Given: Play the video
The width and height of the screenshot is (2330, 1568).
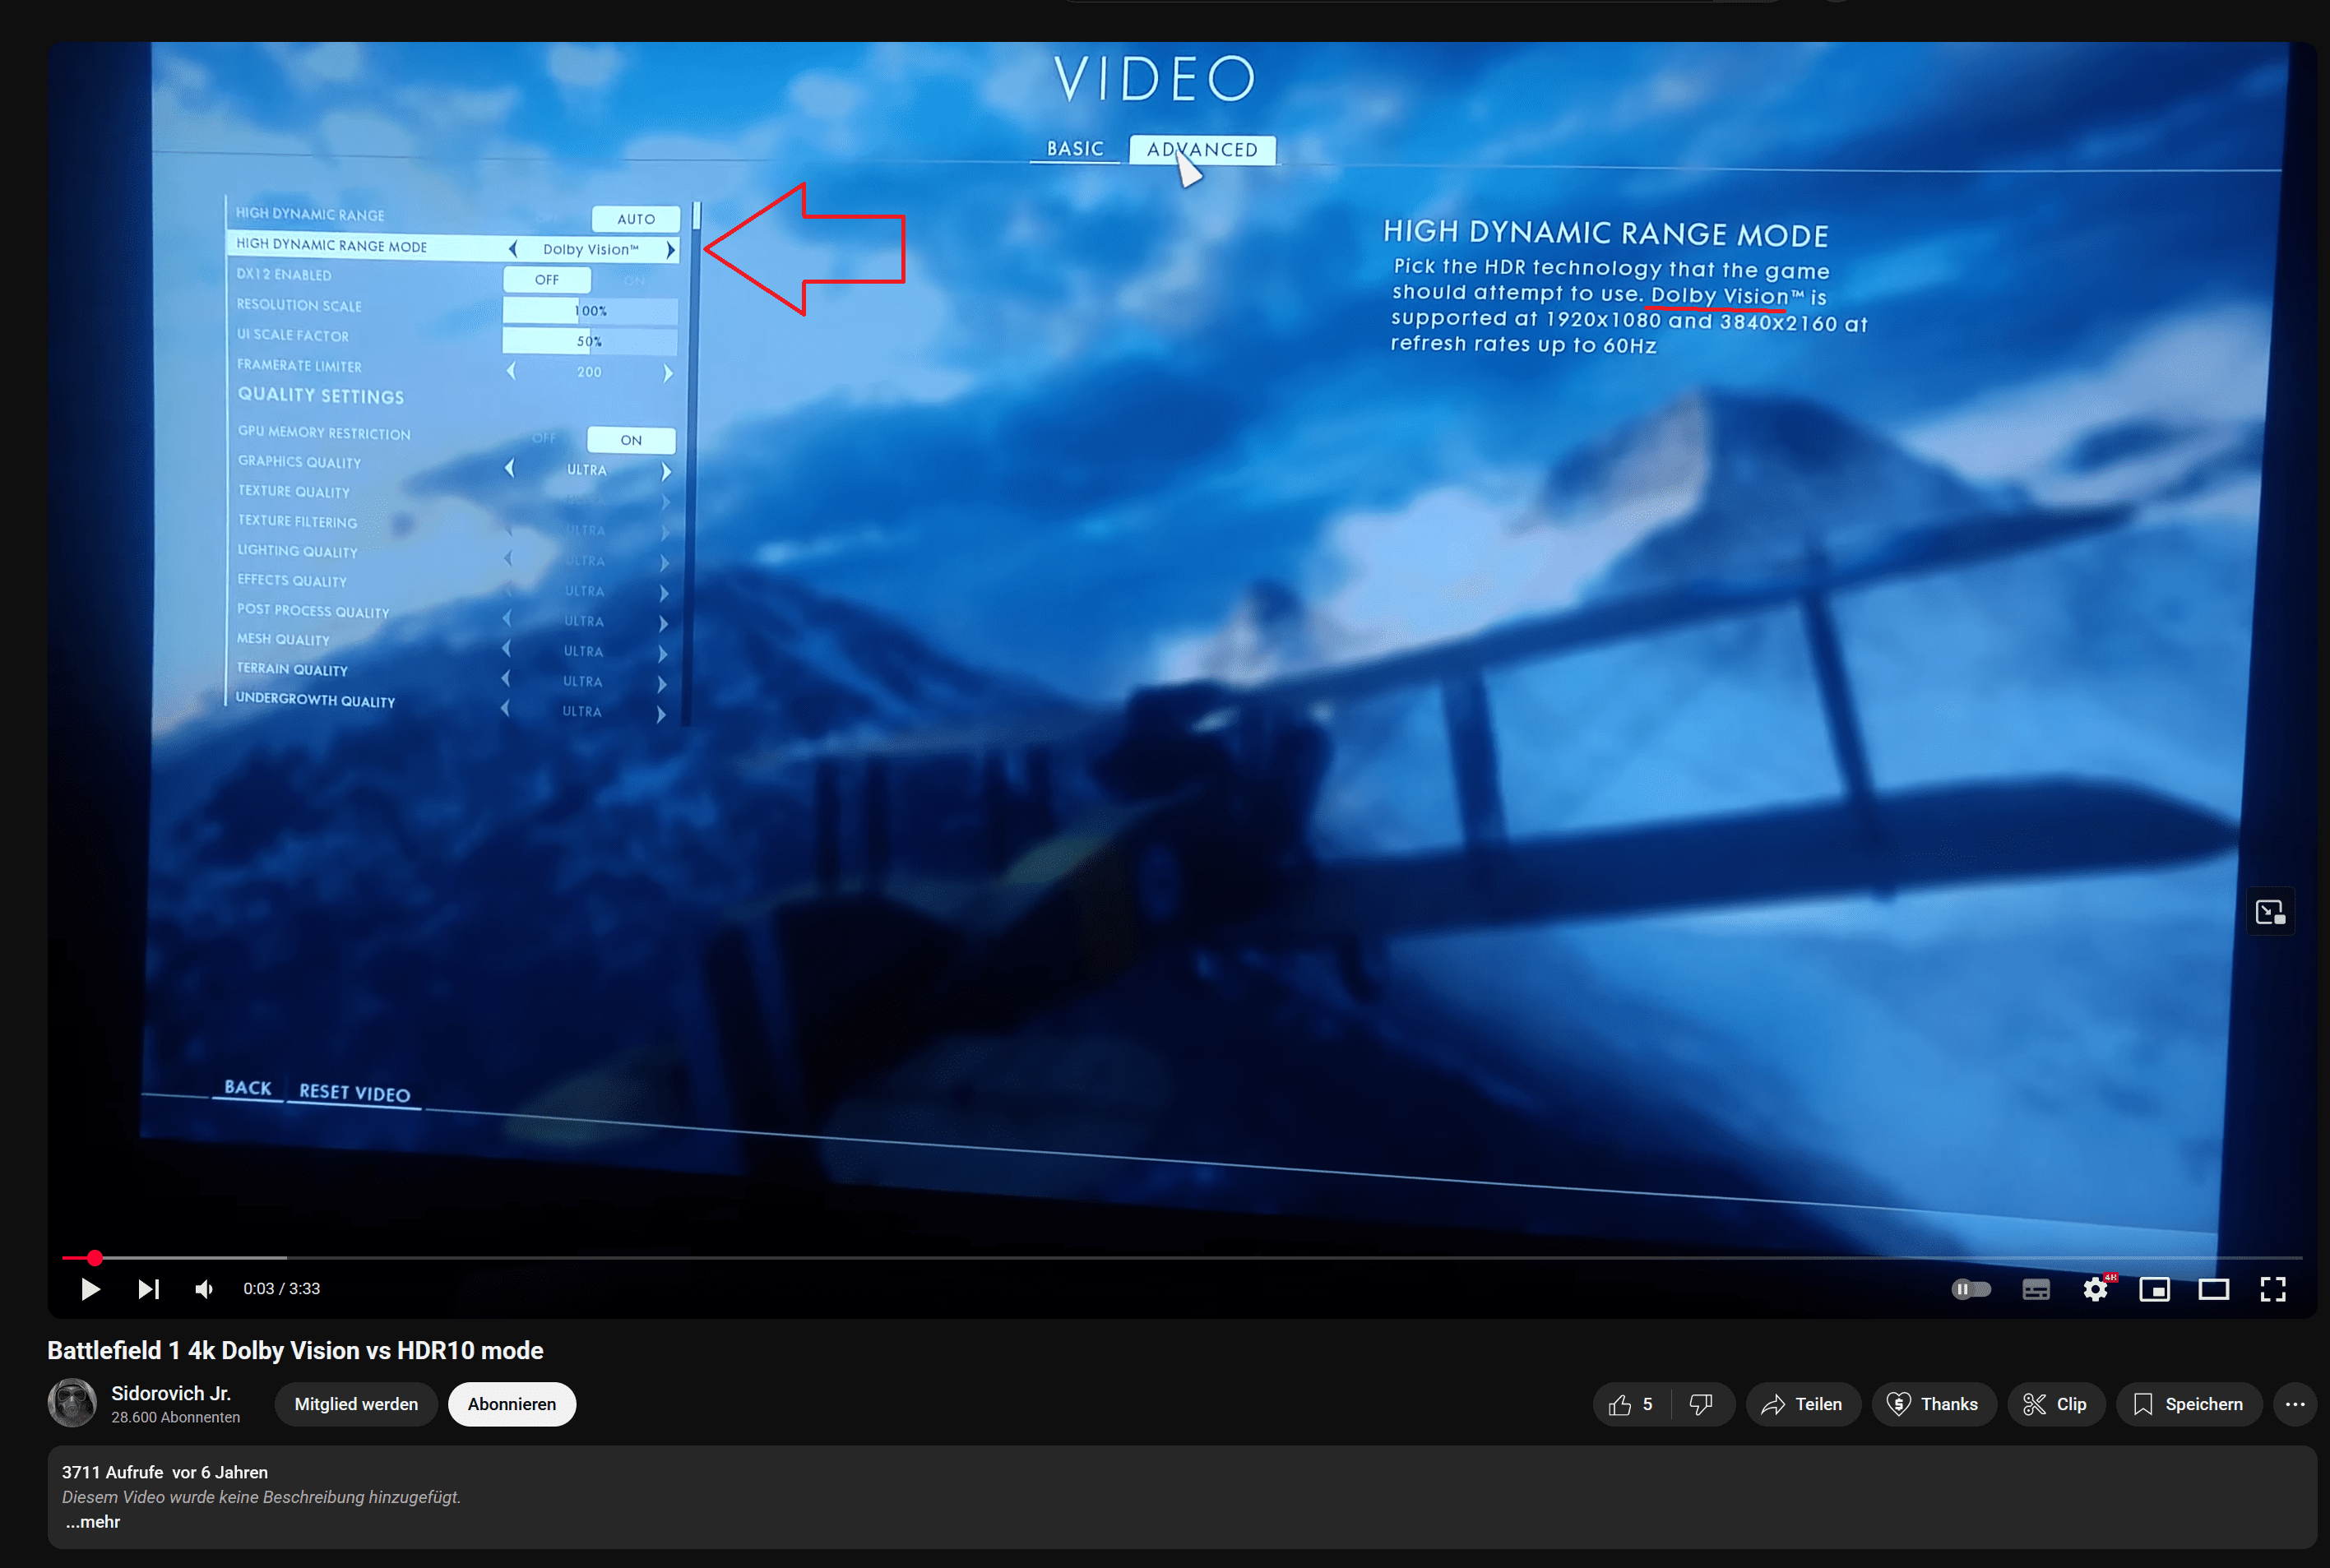Looking at the screenshot, I should pos(89,1288).
